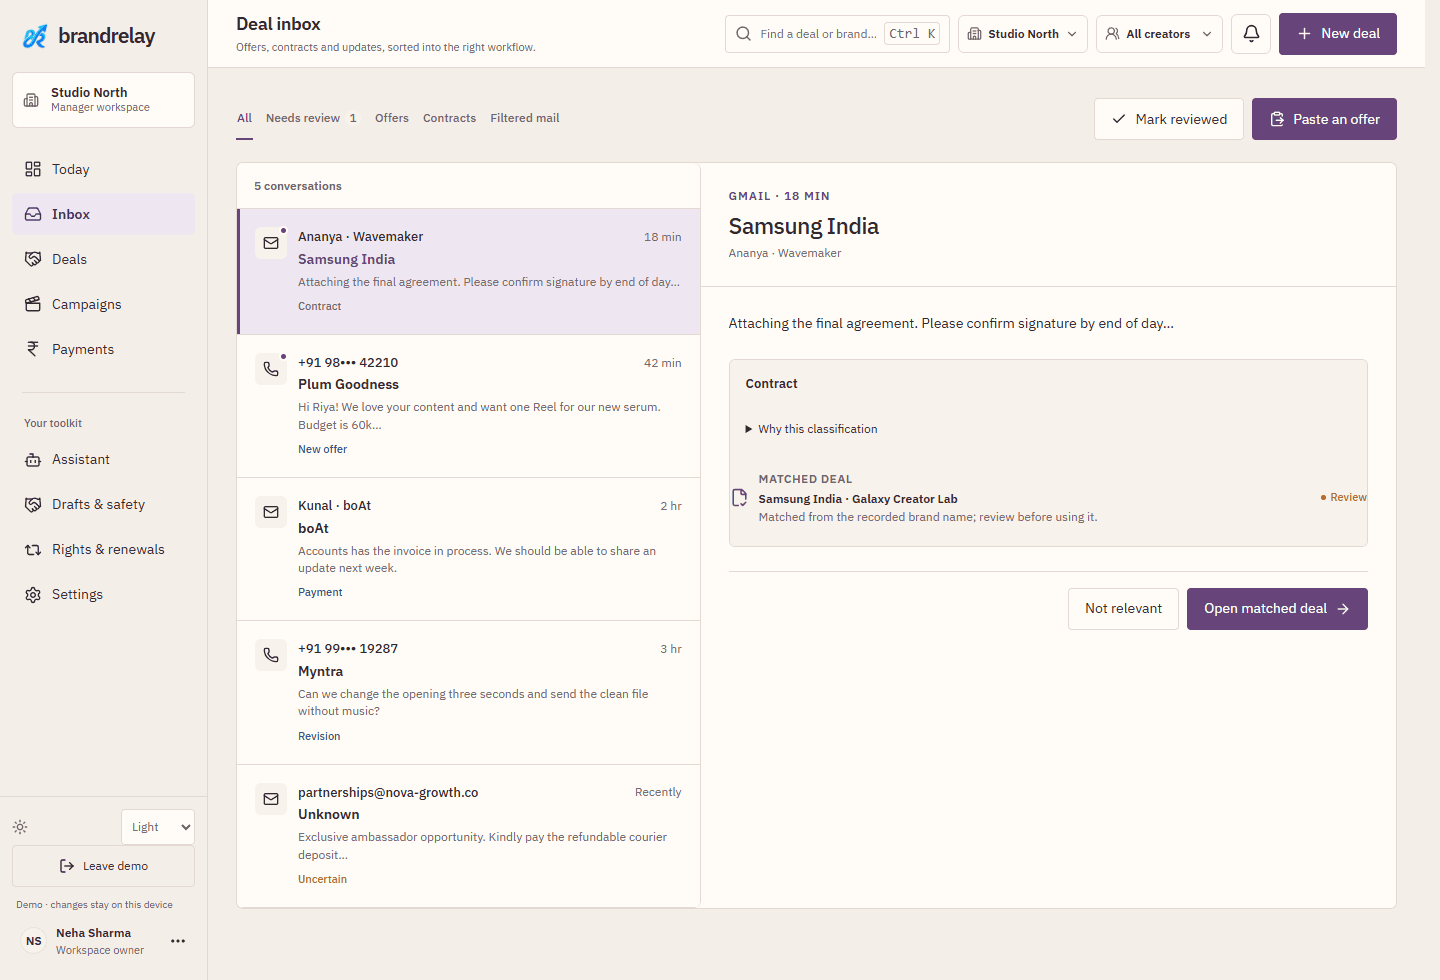Switch to the Needs review tab

[311, 118]
